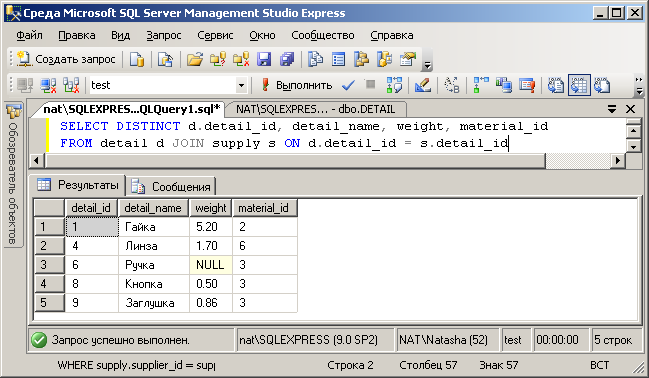Click the material_id column header

tap(265, 208)
